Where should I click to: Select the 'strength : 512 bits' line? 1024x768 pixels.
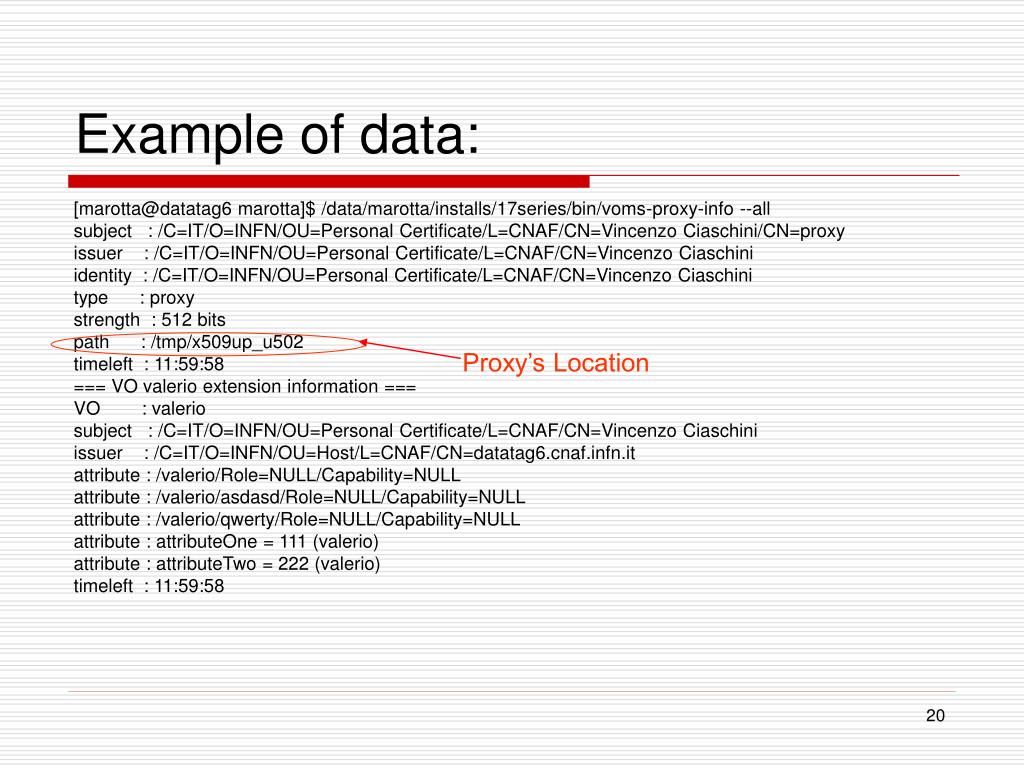point(150,320)
